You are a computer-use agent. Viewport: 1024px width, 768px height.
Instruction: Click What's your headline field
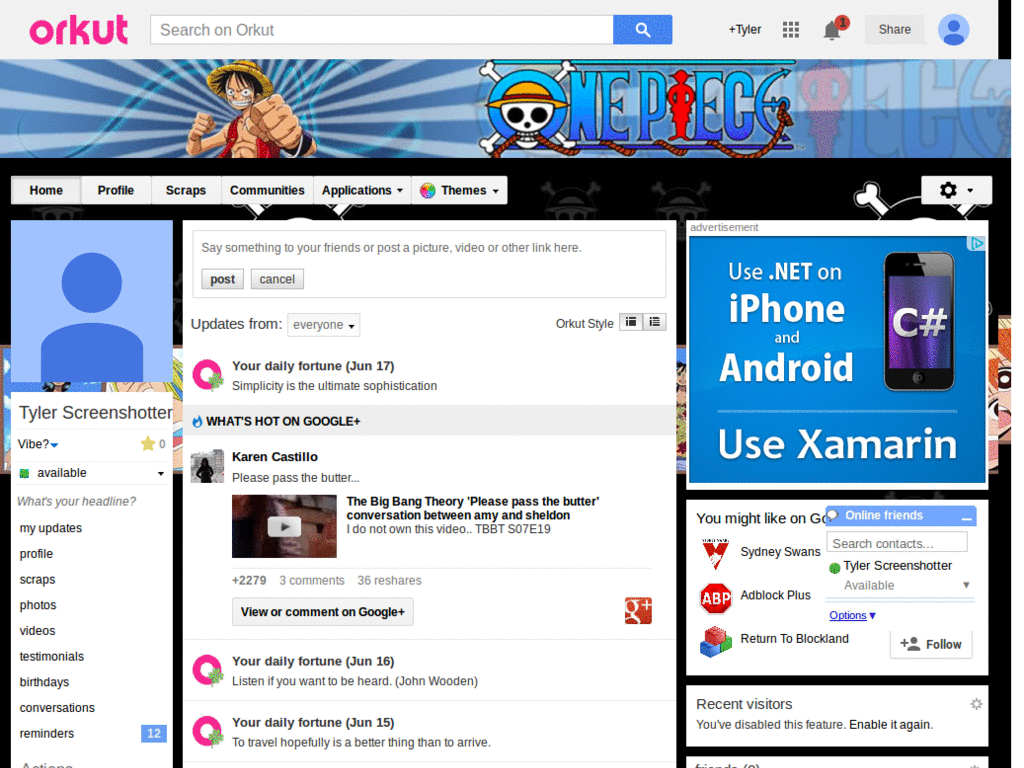point(77,502)
